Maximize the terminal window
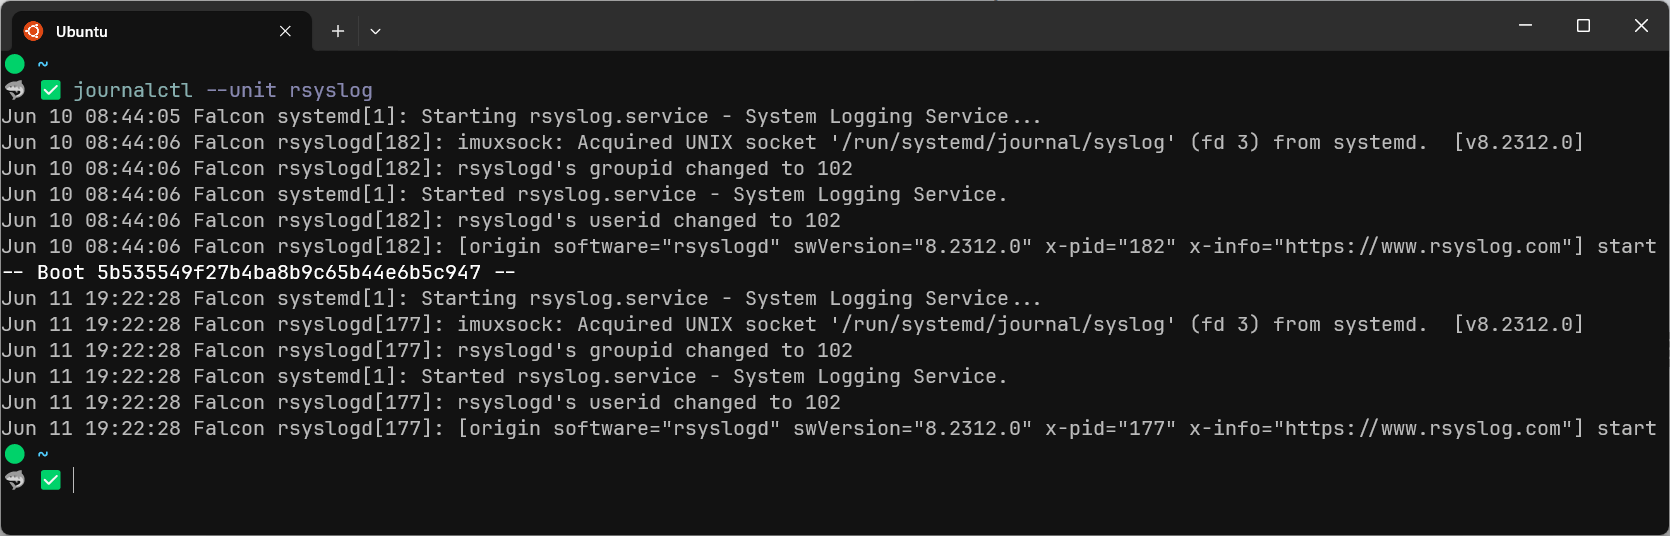 (x=1583, y=26)
